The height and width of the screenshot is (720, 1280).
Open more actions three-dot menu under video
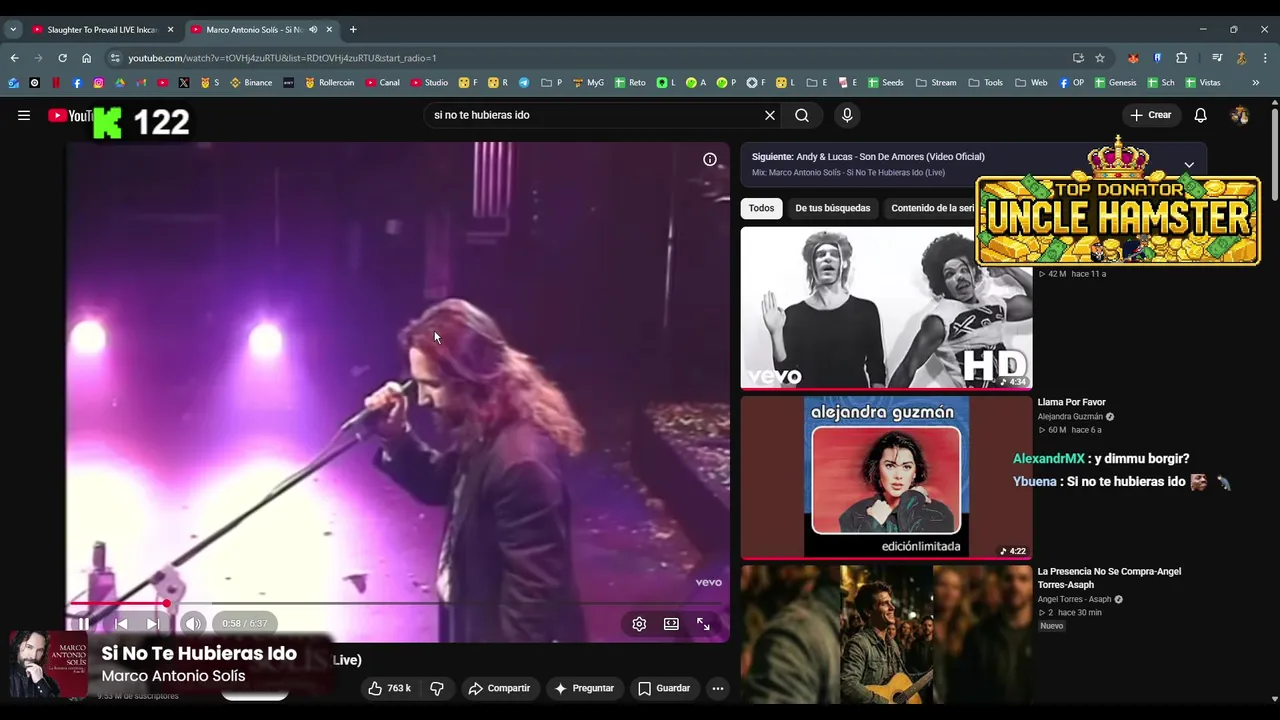(x=717, y=688)
